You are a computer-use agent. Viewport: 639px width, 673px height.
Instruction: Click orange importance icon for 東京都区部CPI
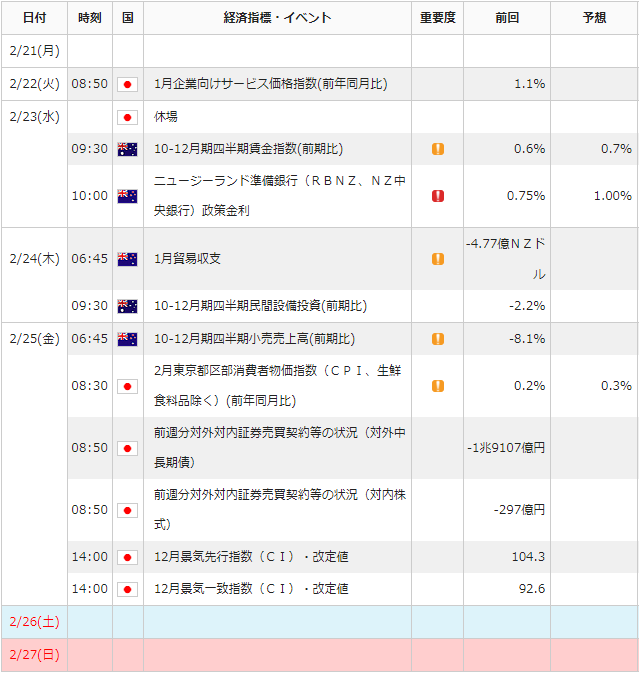click(x=438, y=386)
